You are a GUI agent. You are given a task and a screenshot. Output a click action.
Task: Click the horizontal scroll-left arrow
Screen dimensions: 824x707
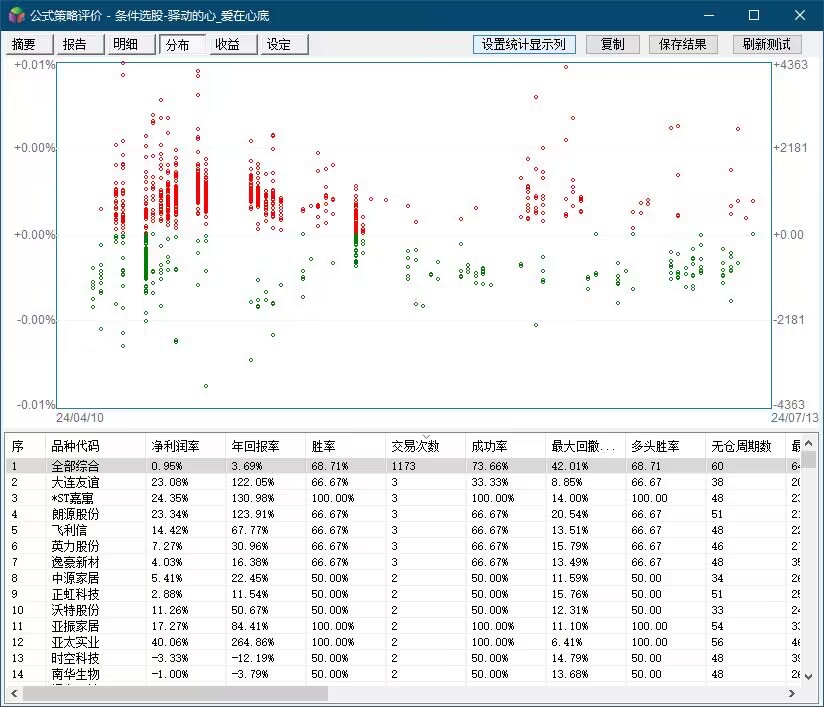[x=14, y=694]
